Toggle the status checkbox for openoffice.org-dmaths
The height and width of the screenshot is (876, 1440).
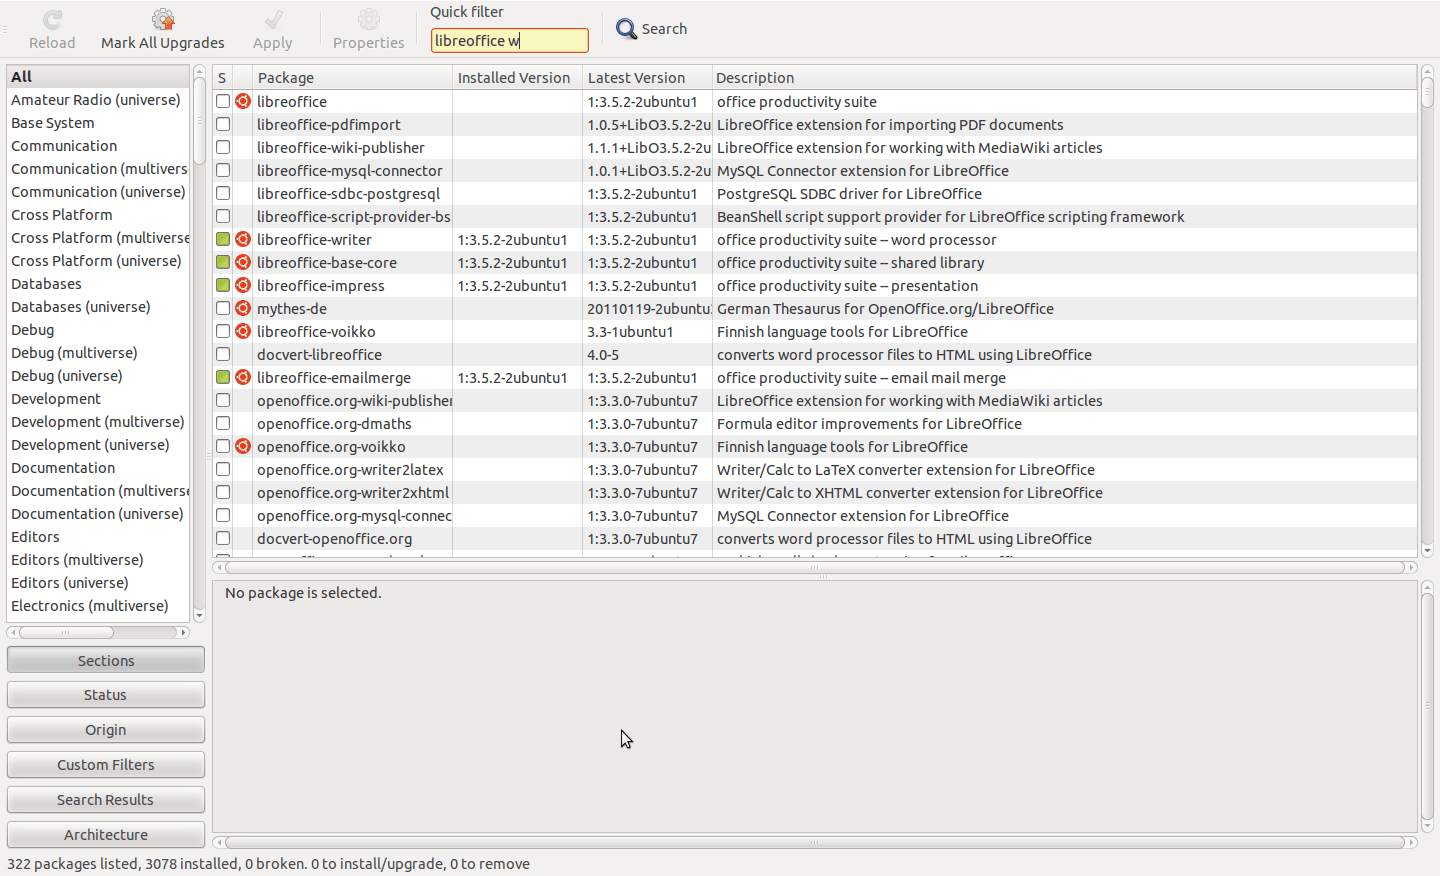(223, 423)
